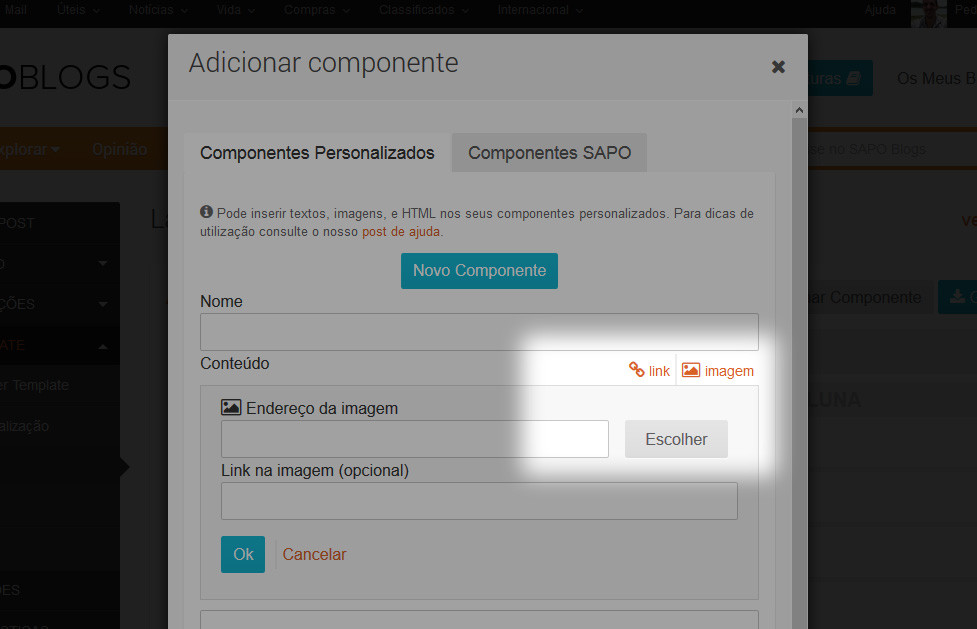This screenshot has width=977, height=629.
Task: Click the Ajuda link in top bar
Action: [880, 10]
